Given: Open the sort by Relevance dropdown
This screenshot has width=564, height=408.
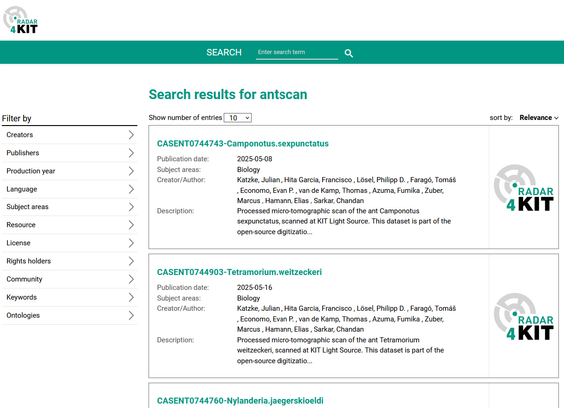Looking at the screenshot, I should point(538,118).
